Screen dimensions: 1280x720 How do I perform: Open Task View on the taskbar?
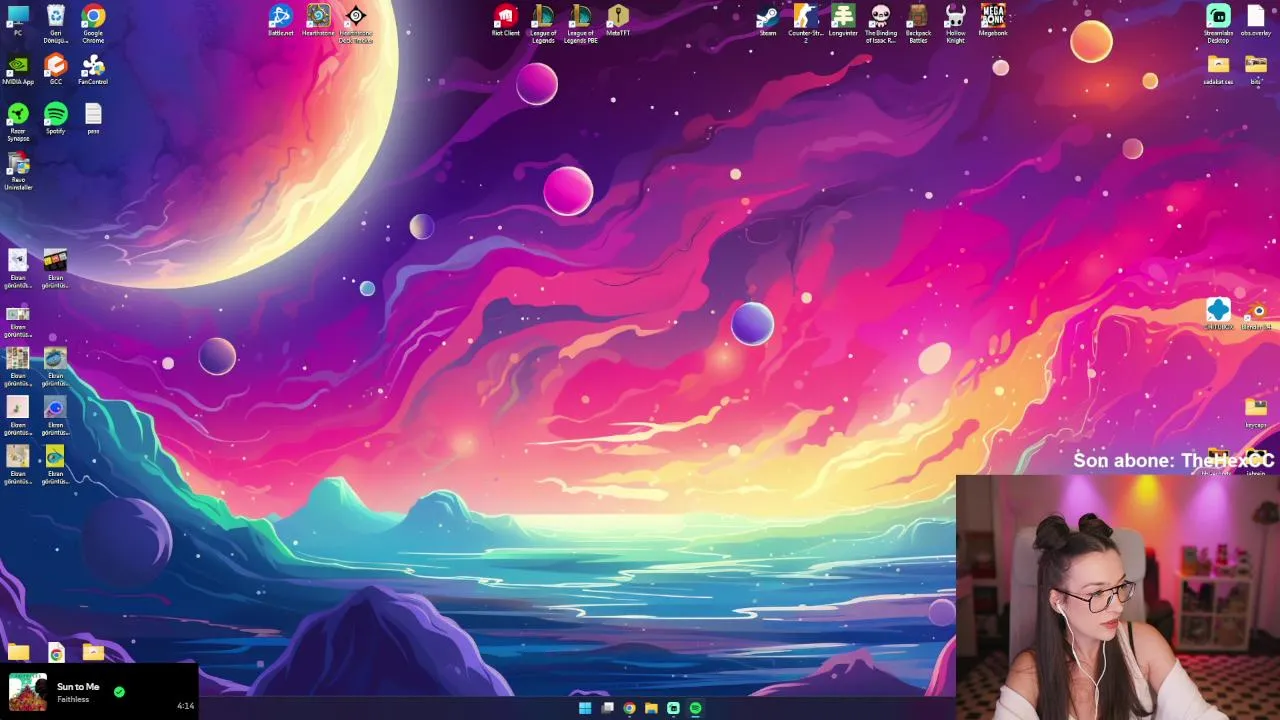tap(607, 708)
